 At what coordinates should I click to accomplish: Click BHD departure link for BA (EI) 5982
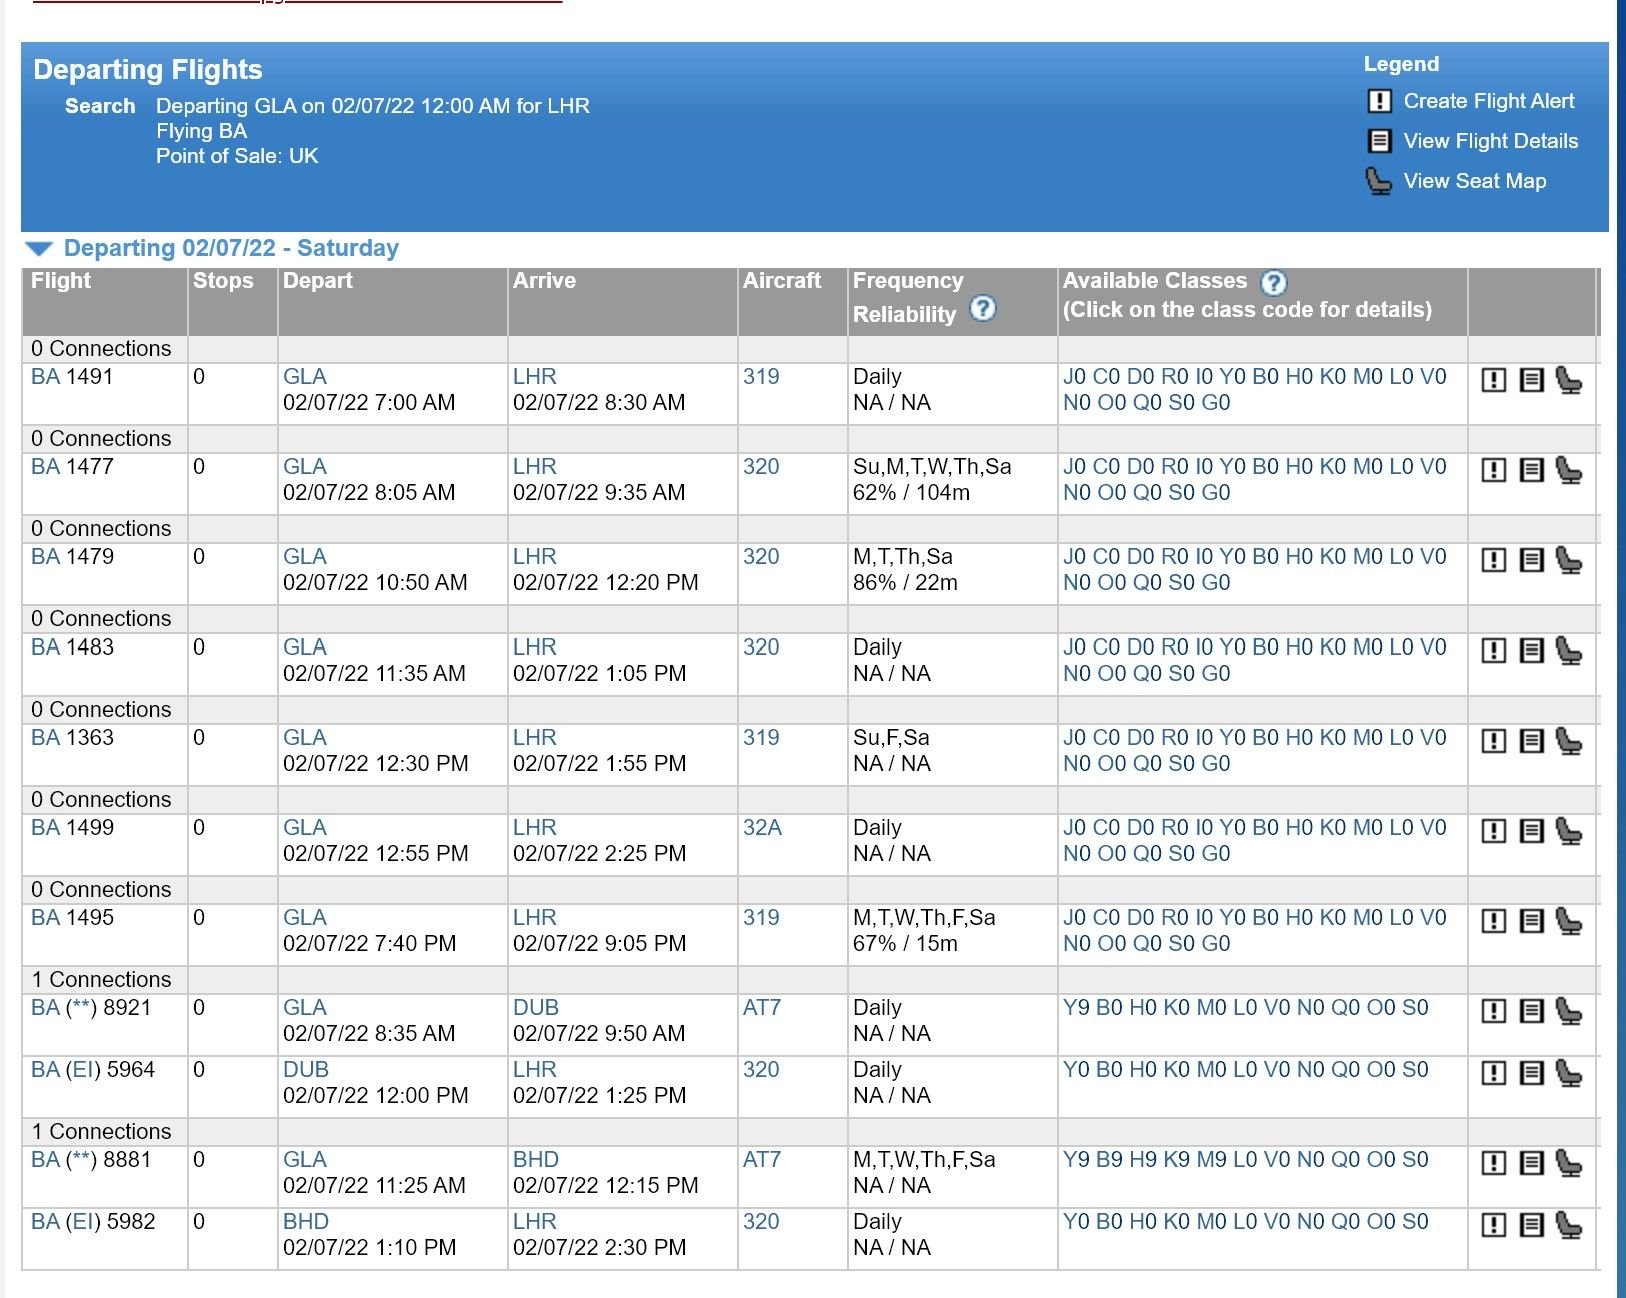306,1222
